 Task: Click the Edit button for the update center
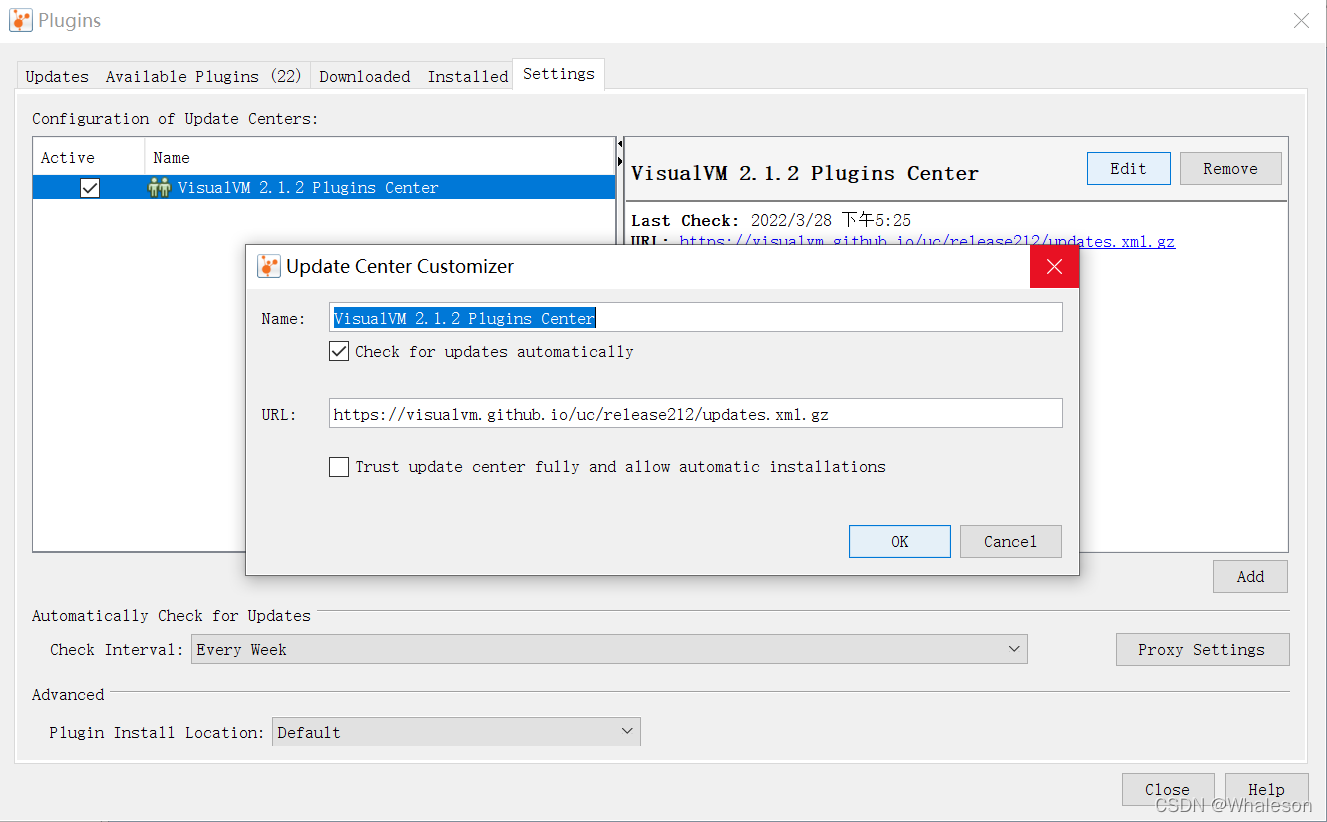[1129, 168]
